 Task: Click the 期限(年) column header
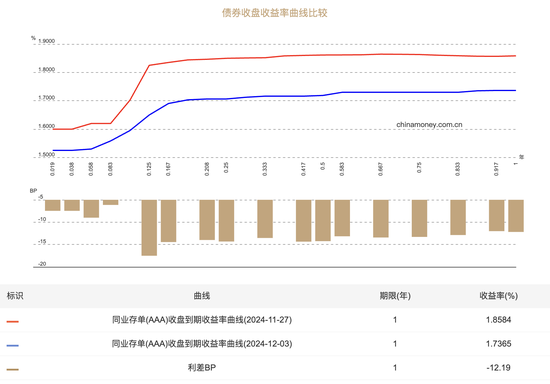(395, 296)
